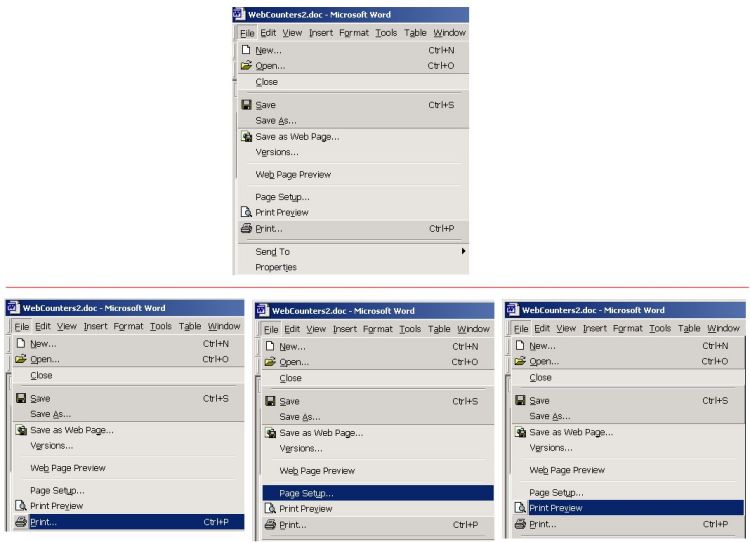Click printer icon in menu with highlighted Page Setup
The height and width of the screenshot is (542, 750).
[269, 524]
